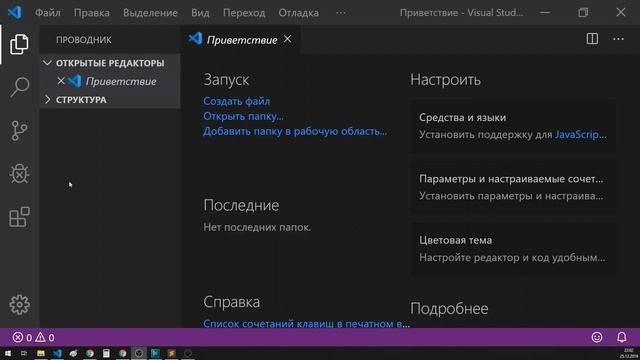Viewport: 640px width, 360px height.
Task: Open the Debug view bug icon
Action: tap(19, 174)
